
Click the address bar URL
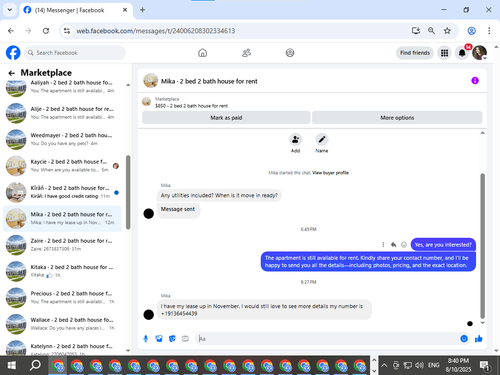click(156, 31)
